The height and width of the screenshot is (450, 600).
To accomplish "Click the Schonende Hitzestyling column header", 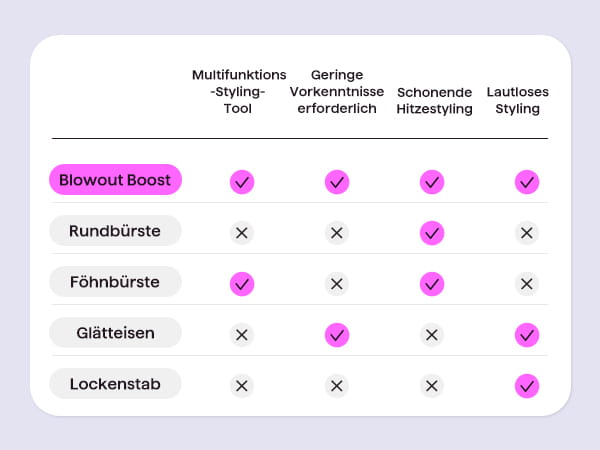I will (434, 100).
